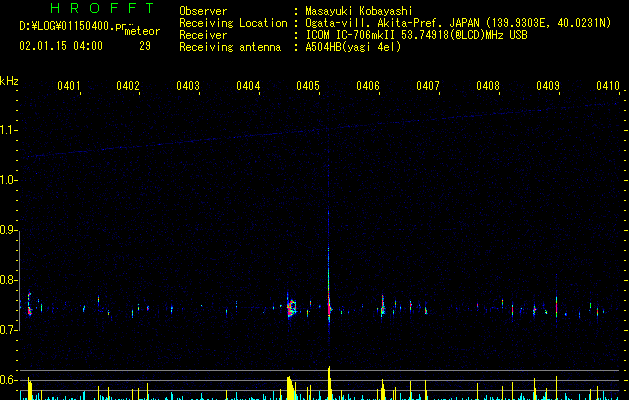The width and height of the screenshot is (629, 400).
Task: Click the 'Receiver' field label
Action: pyautogui.click(x=203, y=35)
